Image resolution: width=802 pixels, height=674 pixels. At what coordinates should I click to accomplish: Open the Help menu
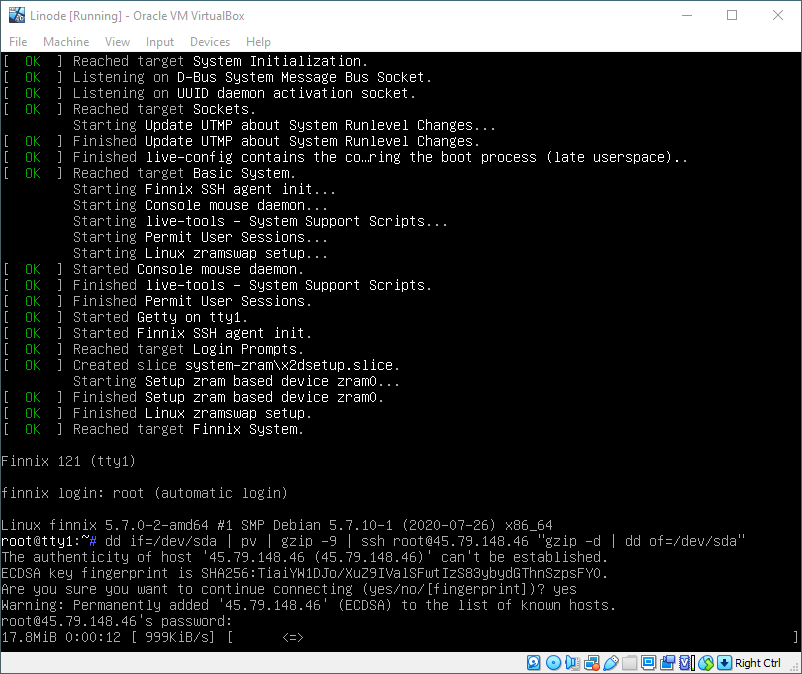[258, 42]
